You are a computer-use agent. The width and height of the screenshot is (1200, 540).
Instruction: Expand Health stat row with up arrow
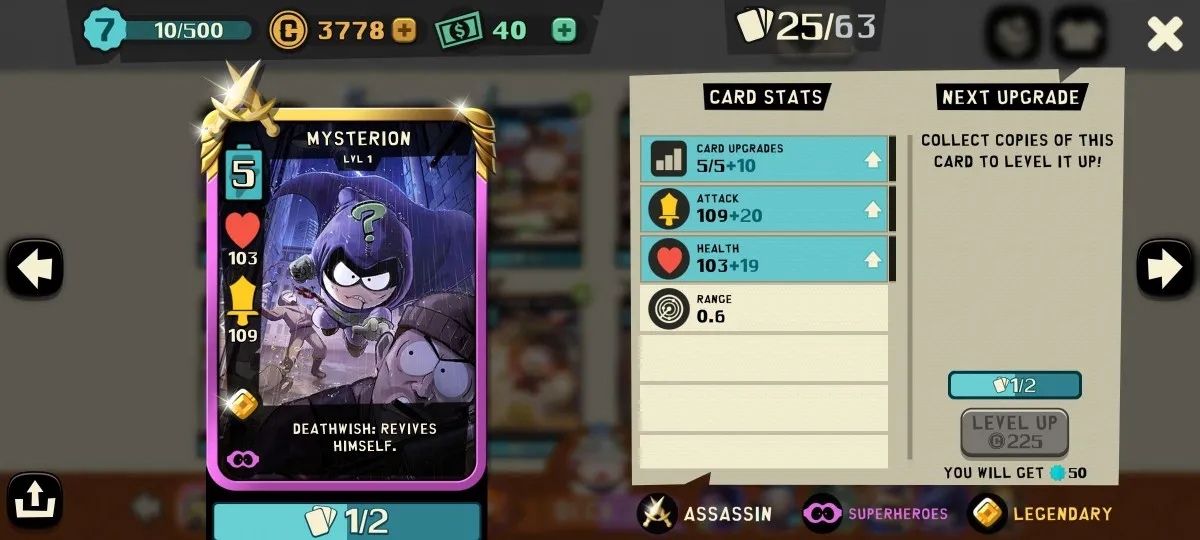(x=873, y=259)
